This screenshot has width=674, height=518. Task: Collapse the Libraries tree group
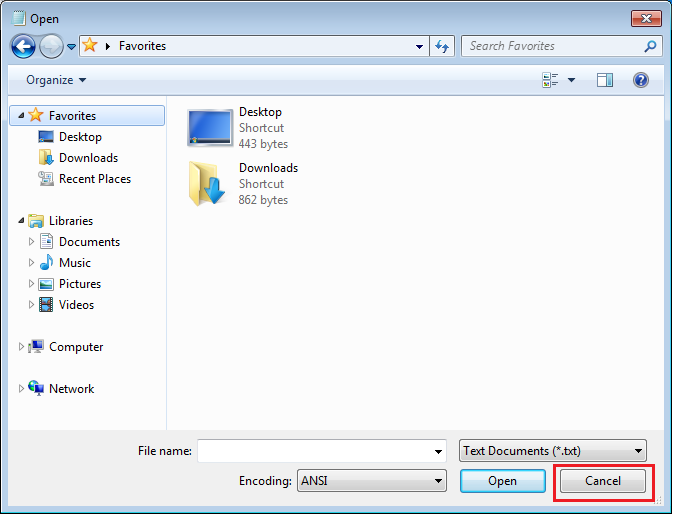[x=21, y=220]
